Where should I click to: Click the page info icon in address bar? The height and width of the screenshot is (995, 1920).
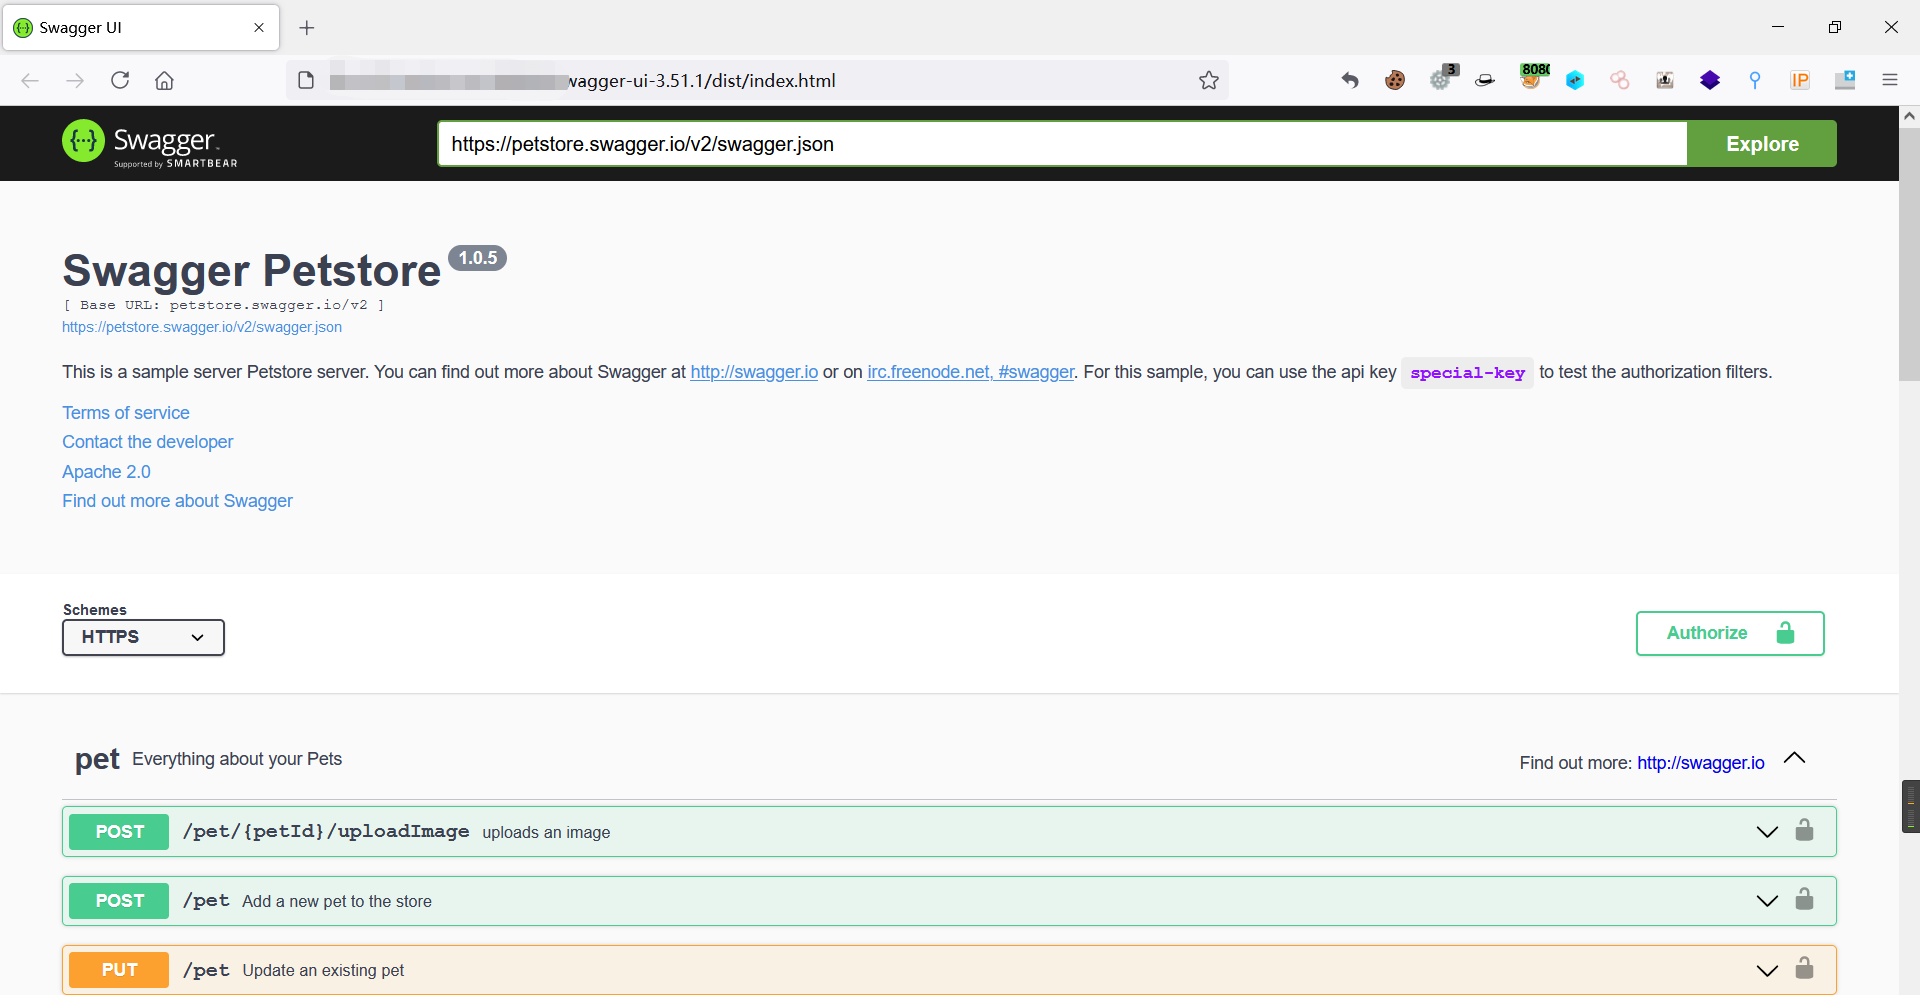coord(306,80)
